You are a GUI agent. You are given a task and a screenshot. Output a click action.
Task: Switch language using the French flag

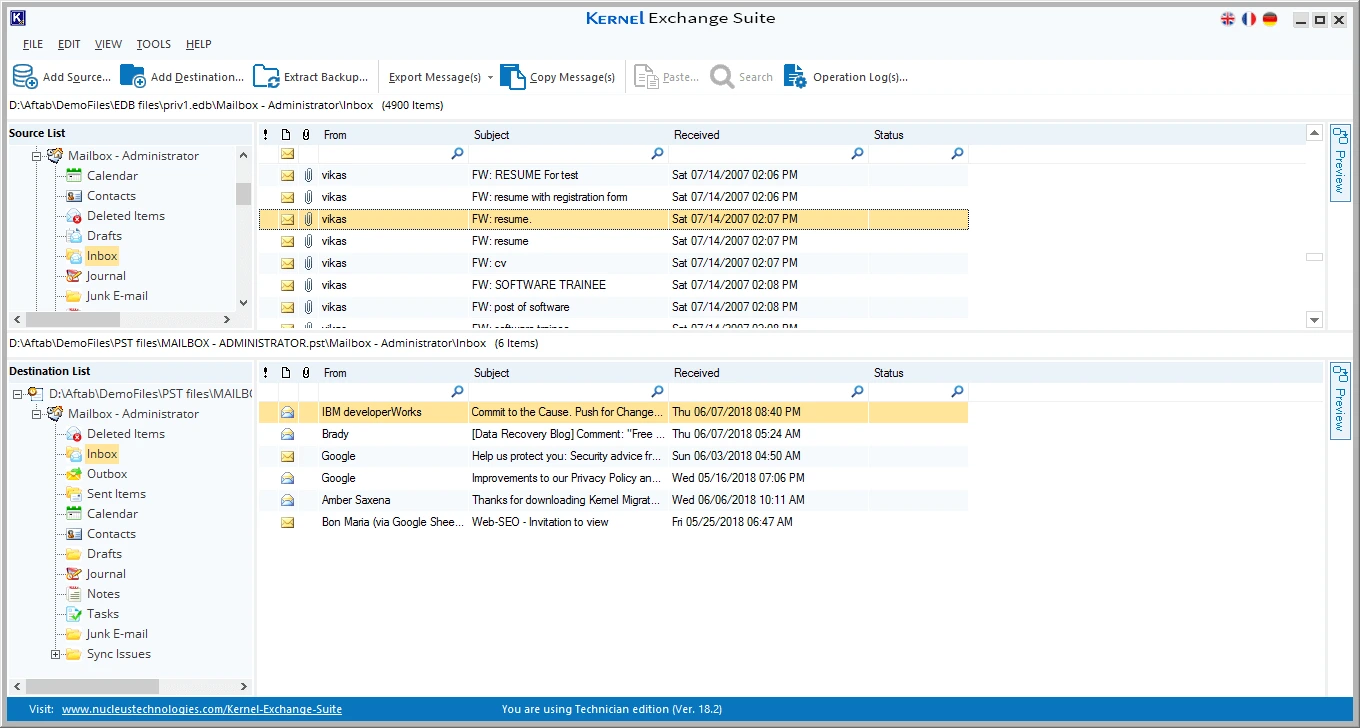pos(1249,19)
